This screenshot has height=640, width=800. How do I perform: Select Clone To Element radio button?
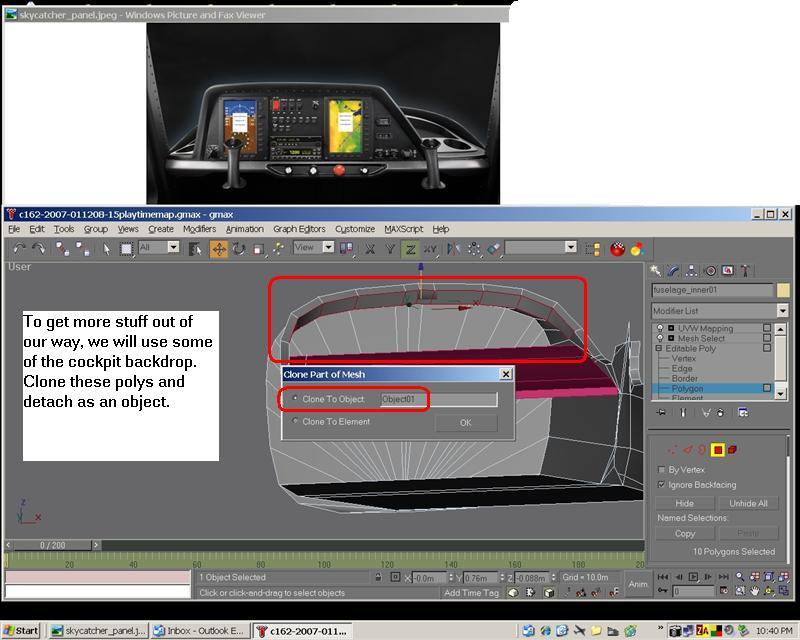click(x=295, y=421)
